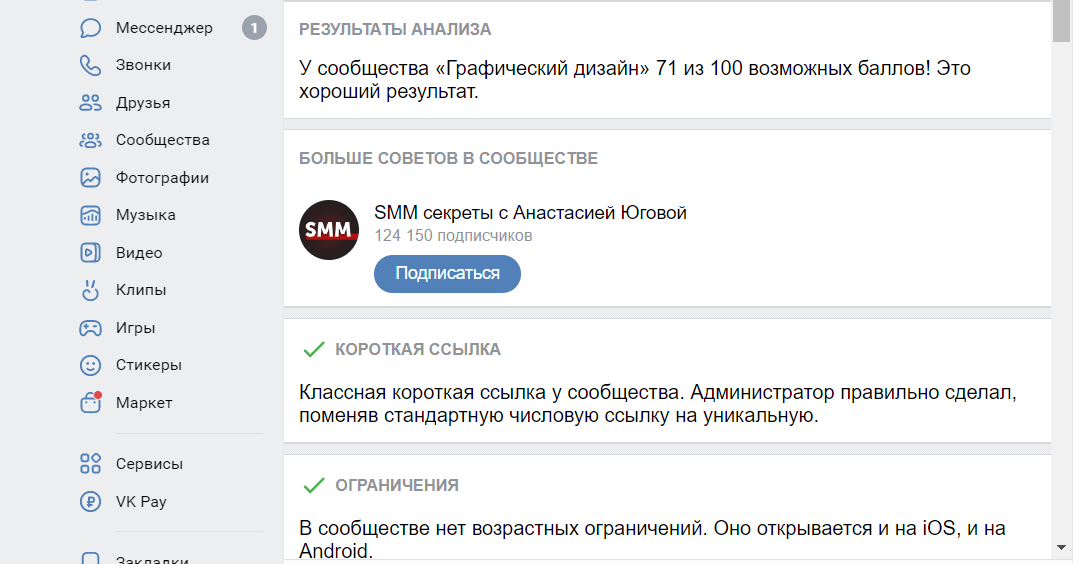Open the Games controller icon
Image resolution: width=1073 pixels, height=564 pixels.
tap(91, 328)
